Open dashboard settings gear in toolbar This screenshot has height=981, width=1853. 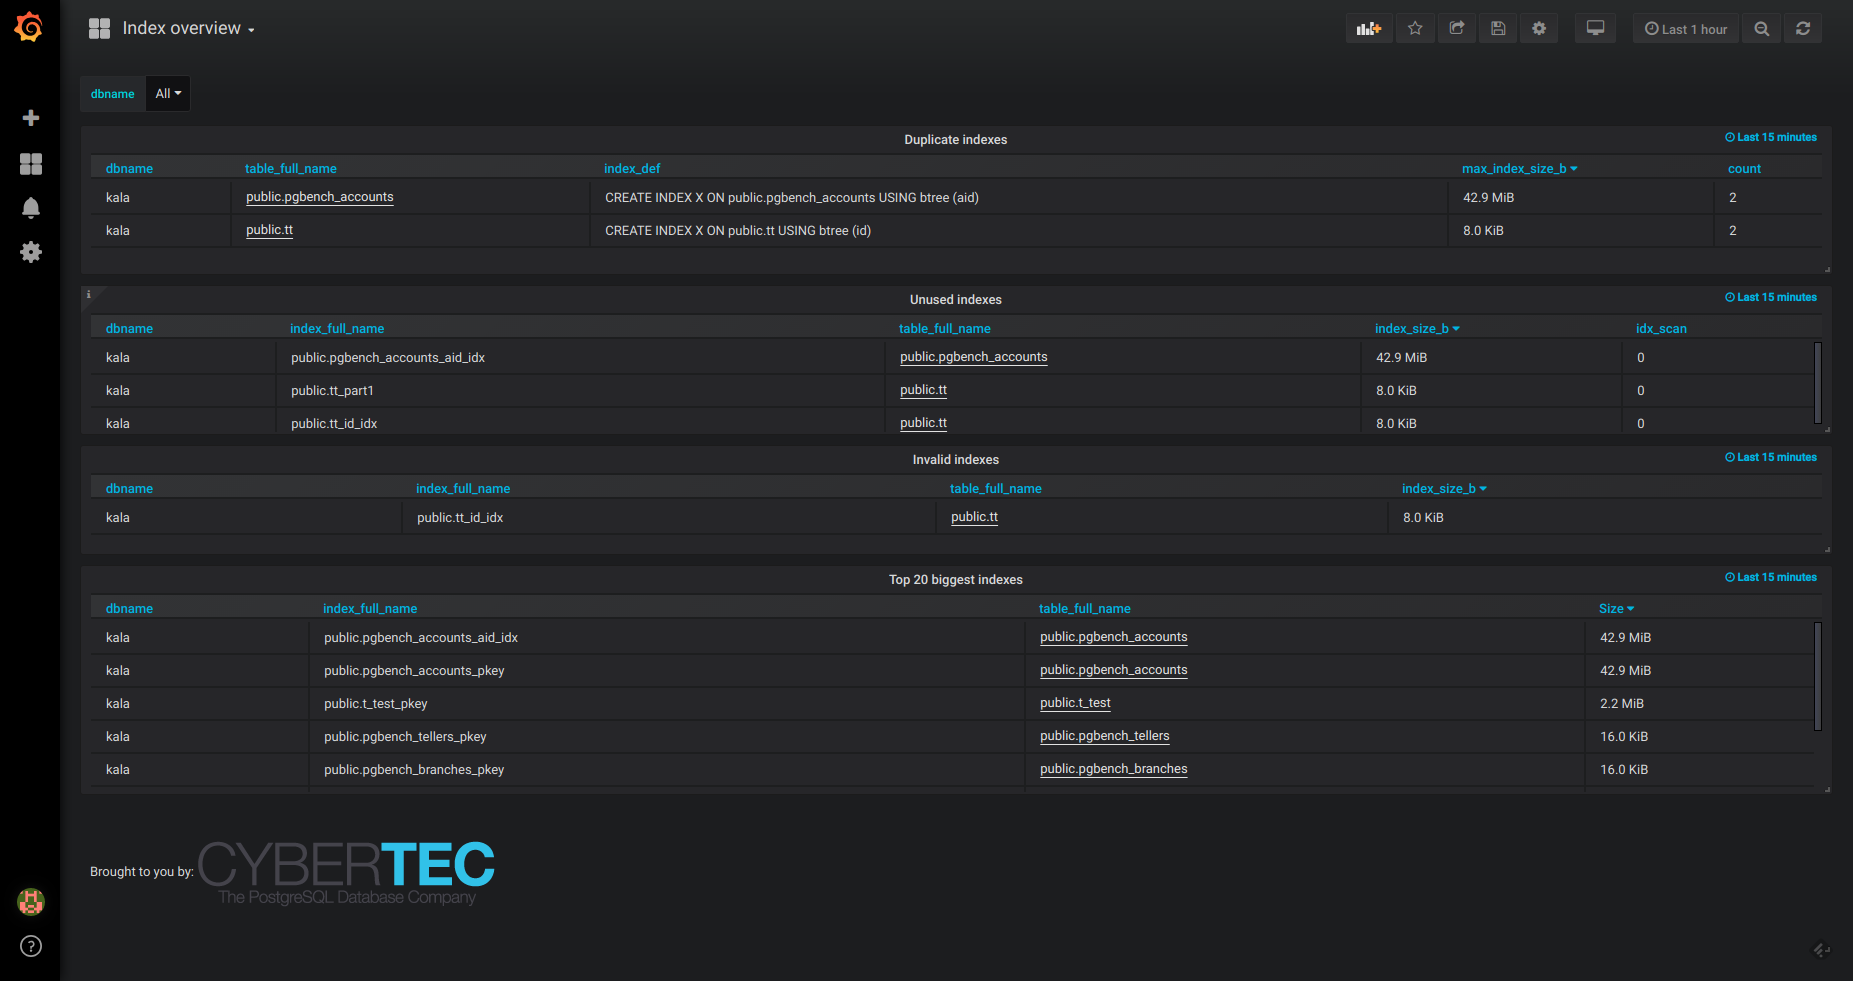pos(1539,29)
